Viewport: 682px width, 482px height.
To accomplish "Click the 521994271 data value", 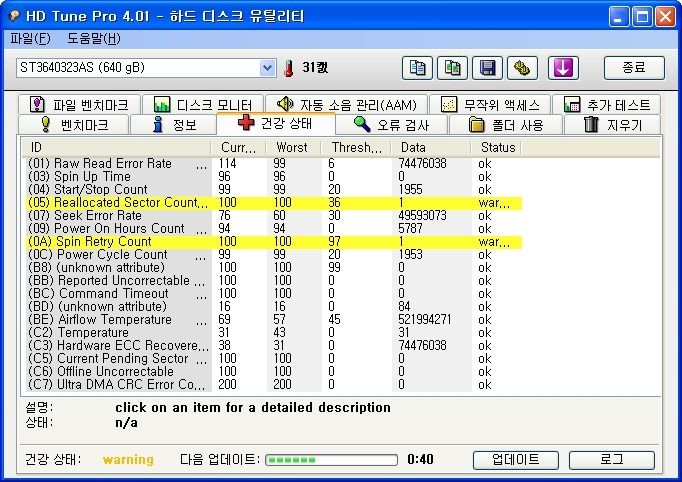I will 425,320.
